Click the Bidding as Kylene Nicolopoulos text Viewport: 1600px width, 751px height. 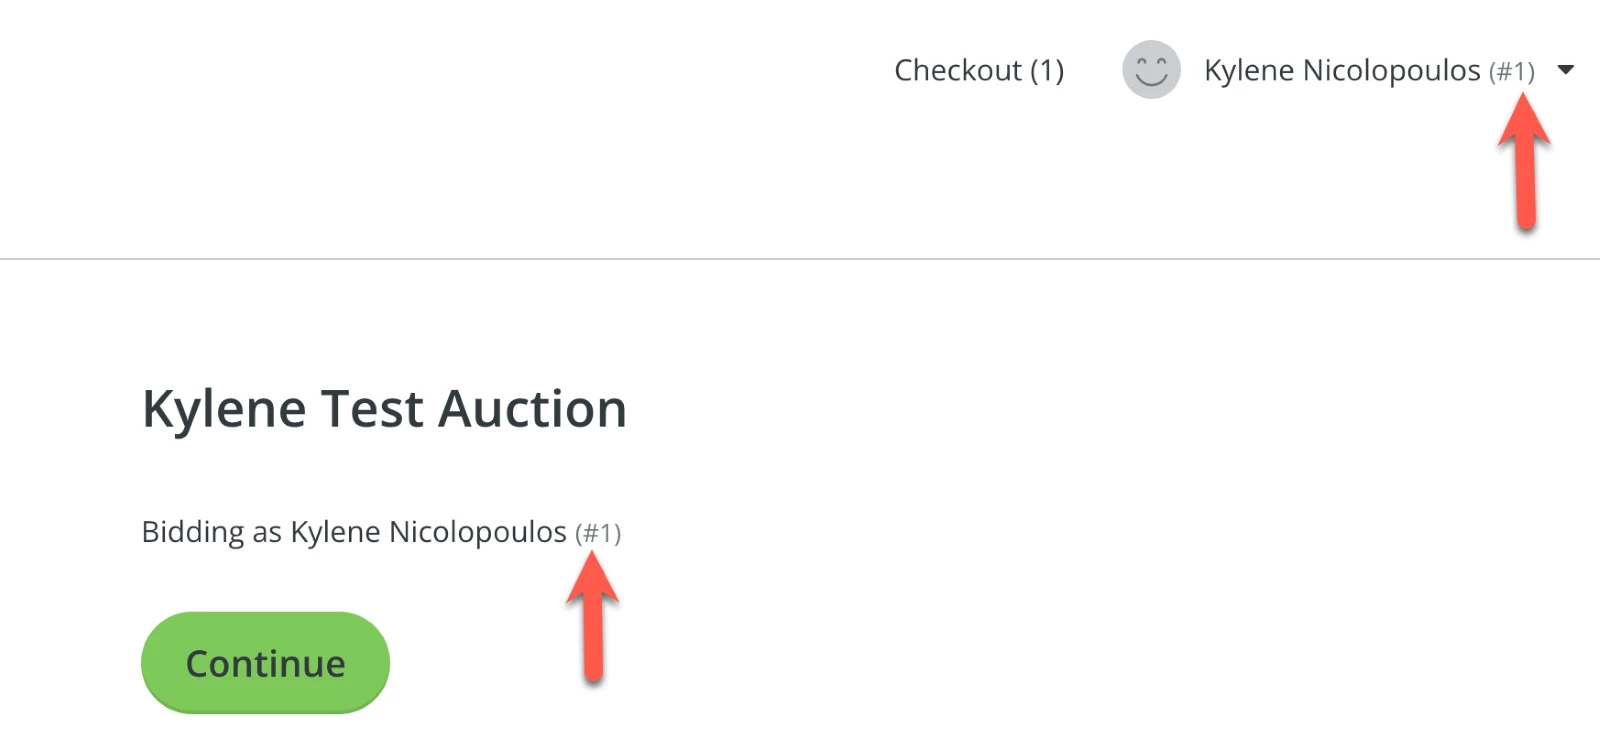pos(353,531)
